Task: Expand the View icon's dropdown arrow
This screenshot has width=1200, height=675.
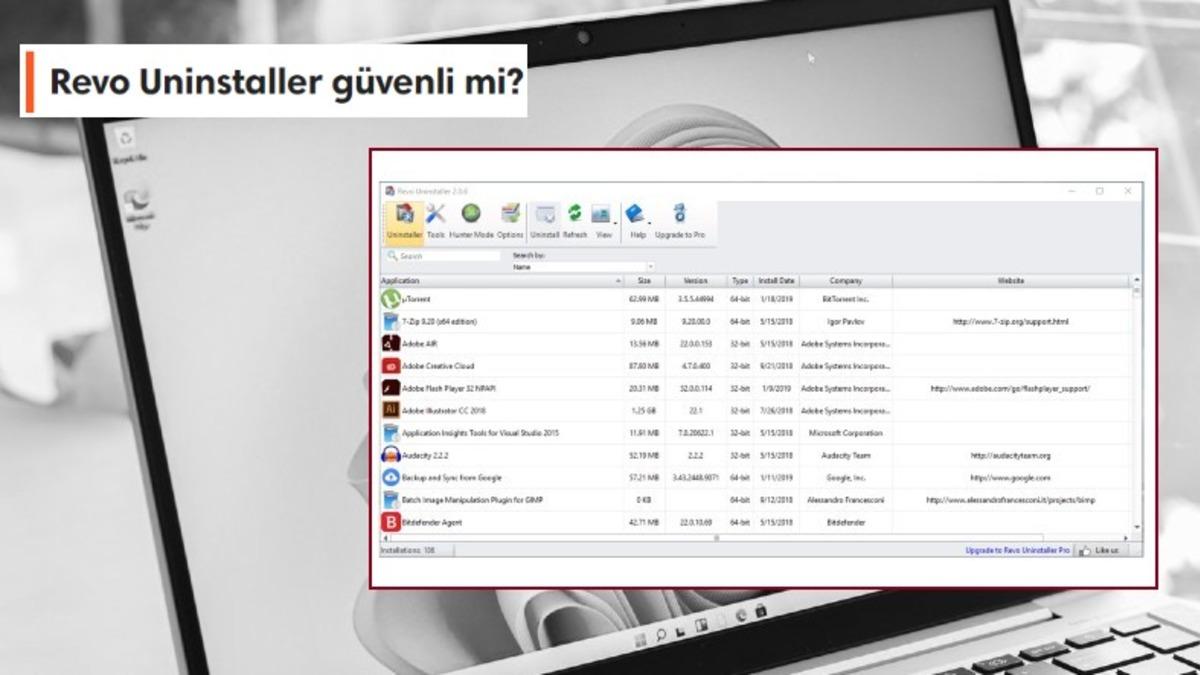Action: click(615, 224)
